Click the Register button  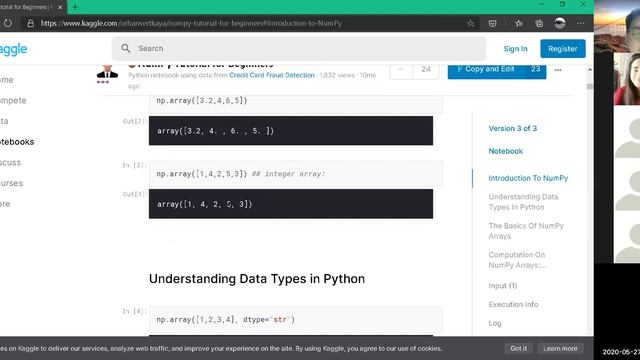[563, 49]
